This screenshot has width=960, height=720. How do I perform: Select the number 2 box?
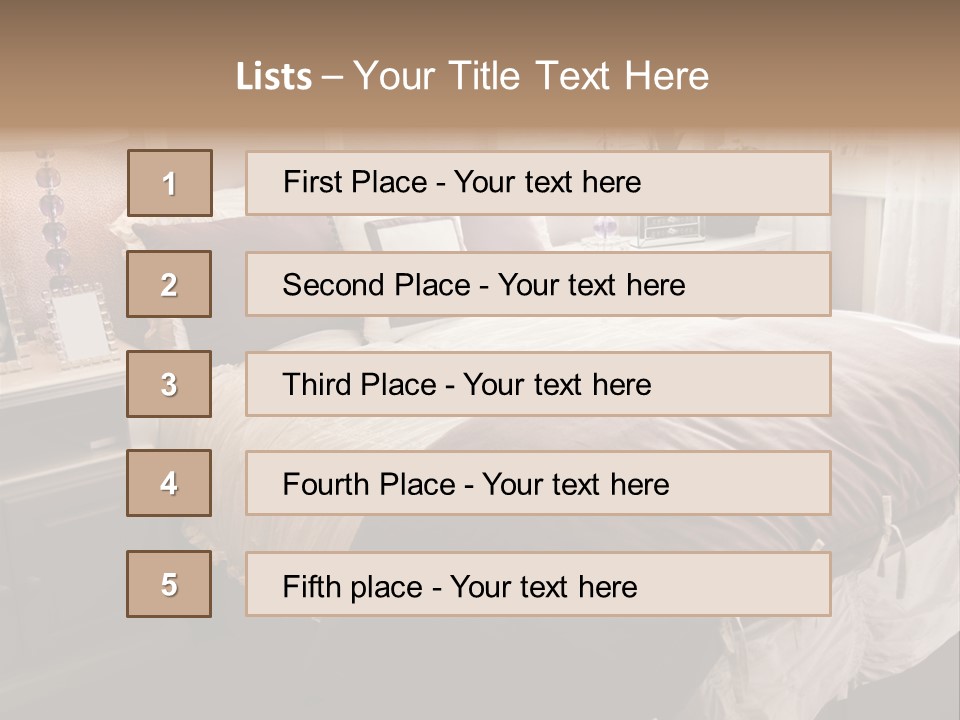point(169,284)
